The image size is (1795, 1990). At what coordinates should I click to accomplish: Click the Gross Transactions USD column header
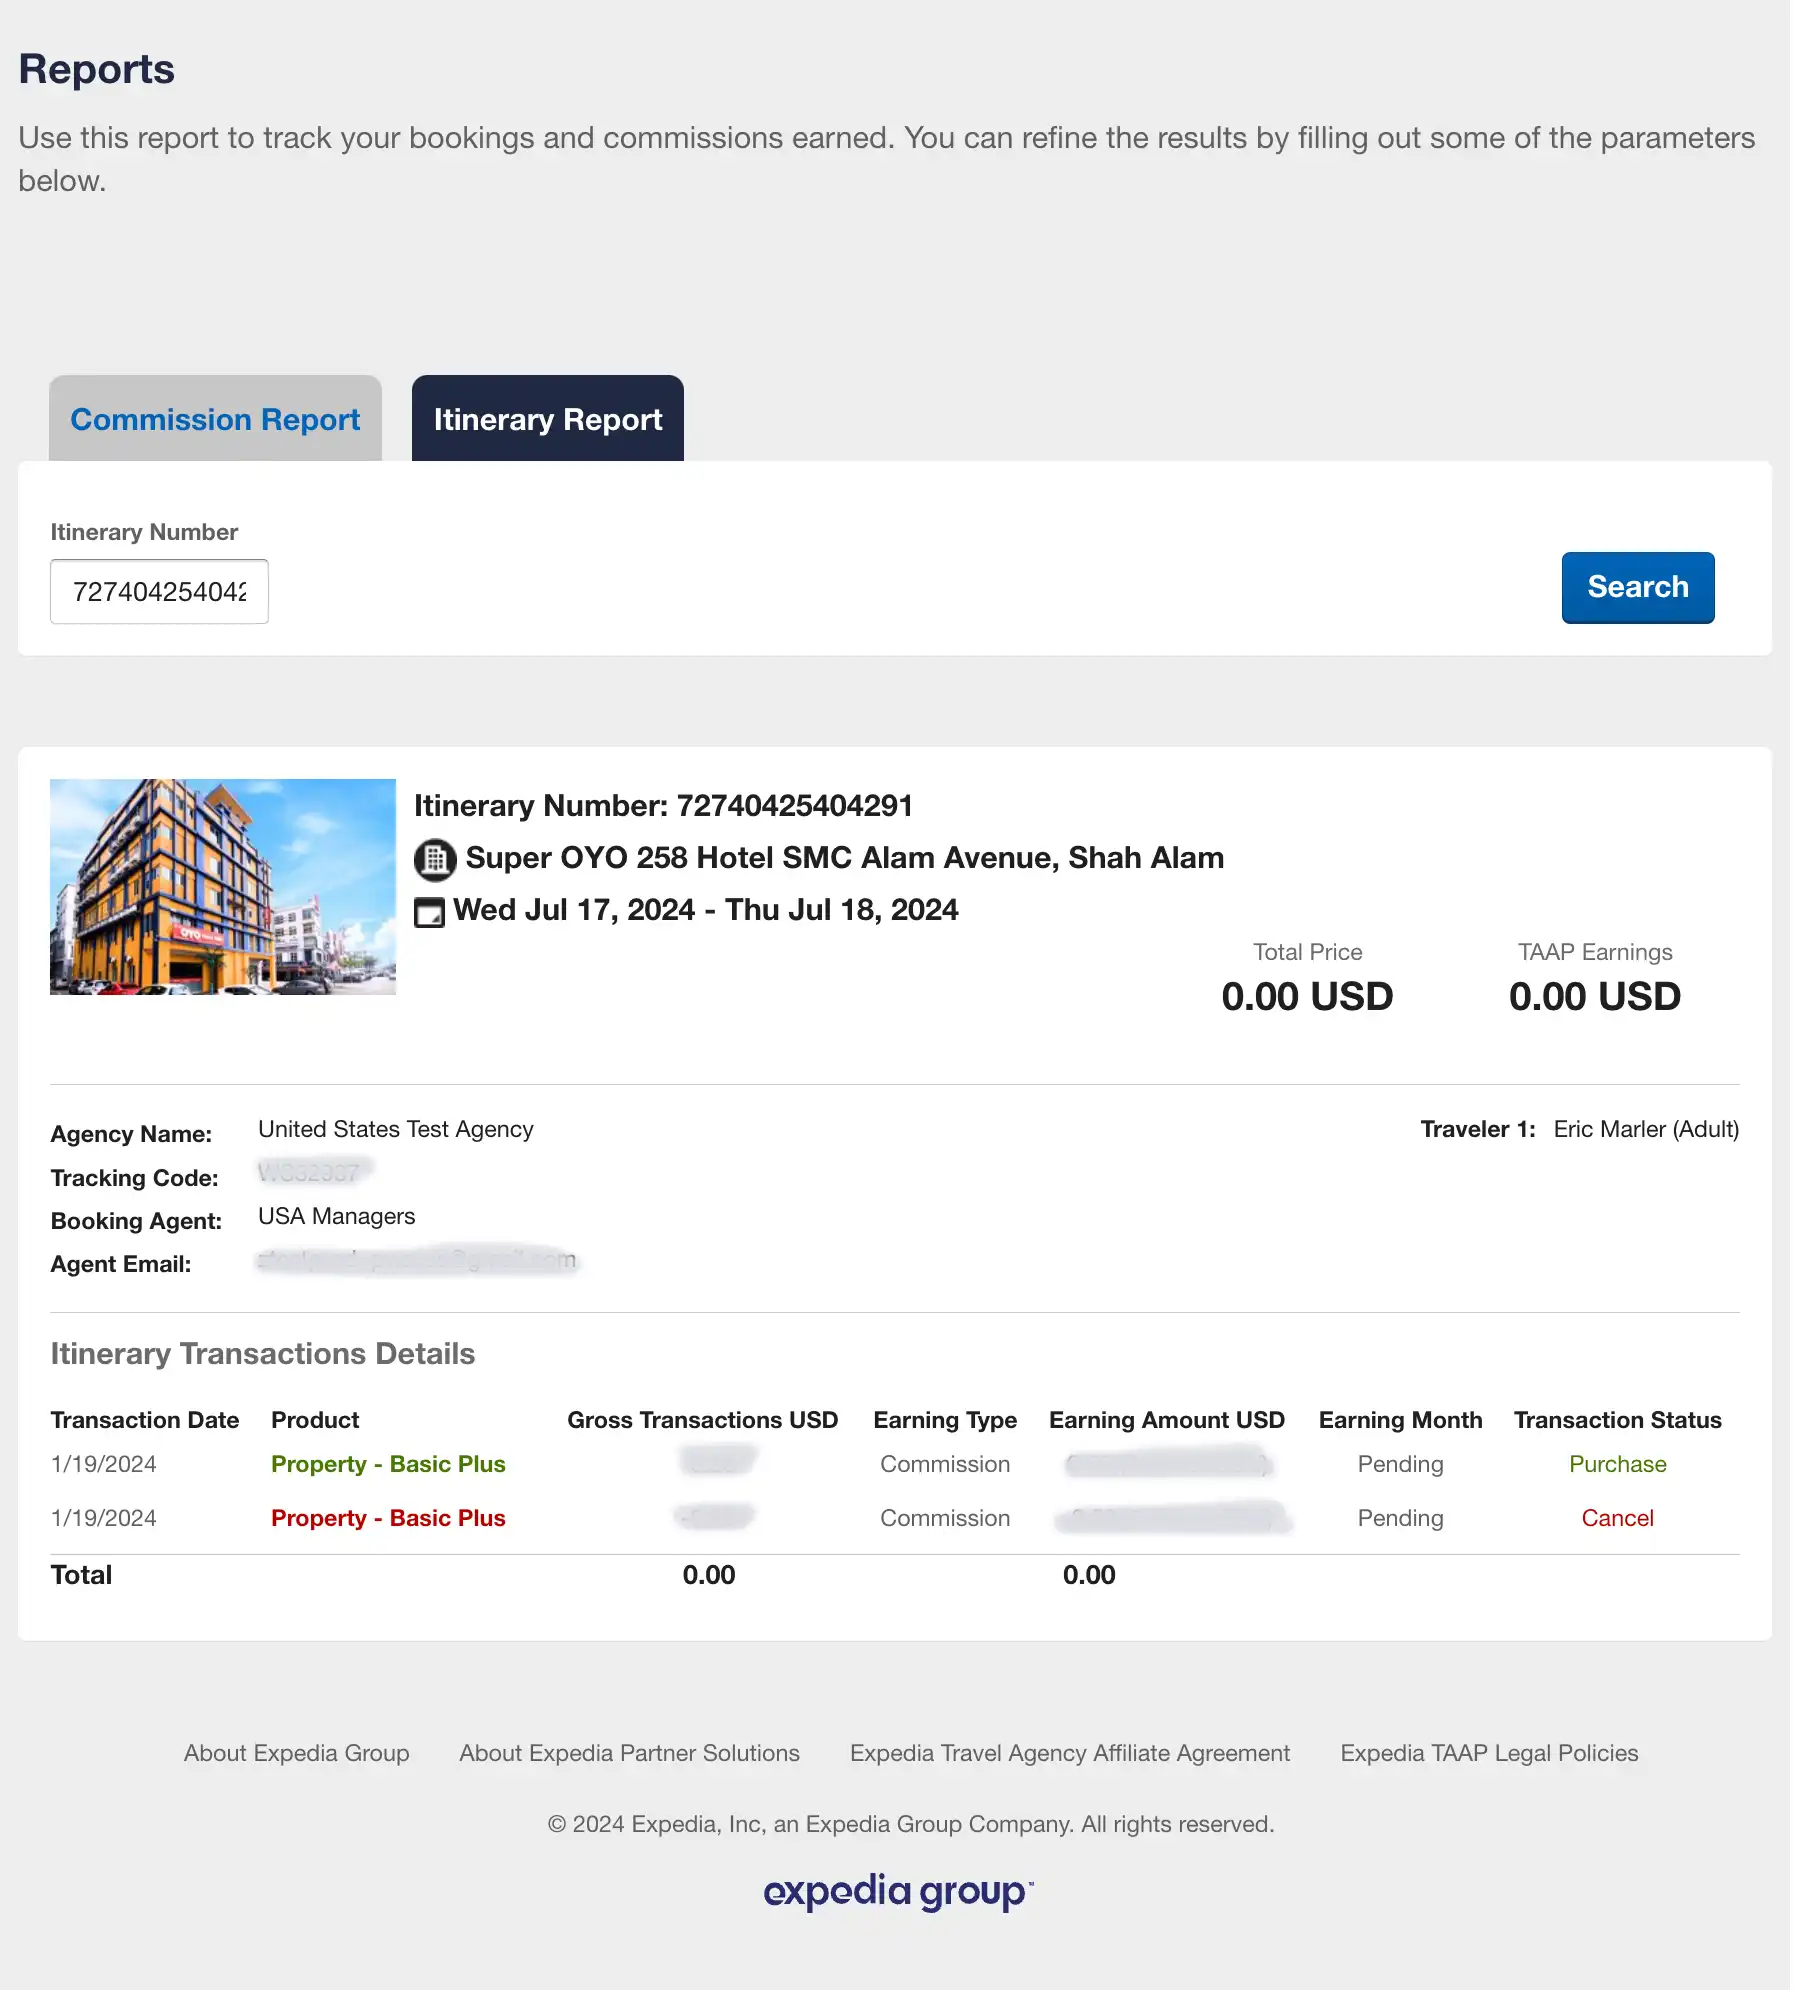pyautogui.click(x=702, y=1420)
